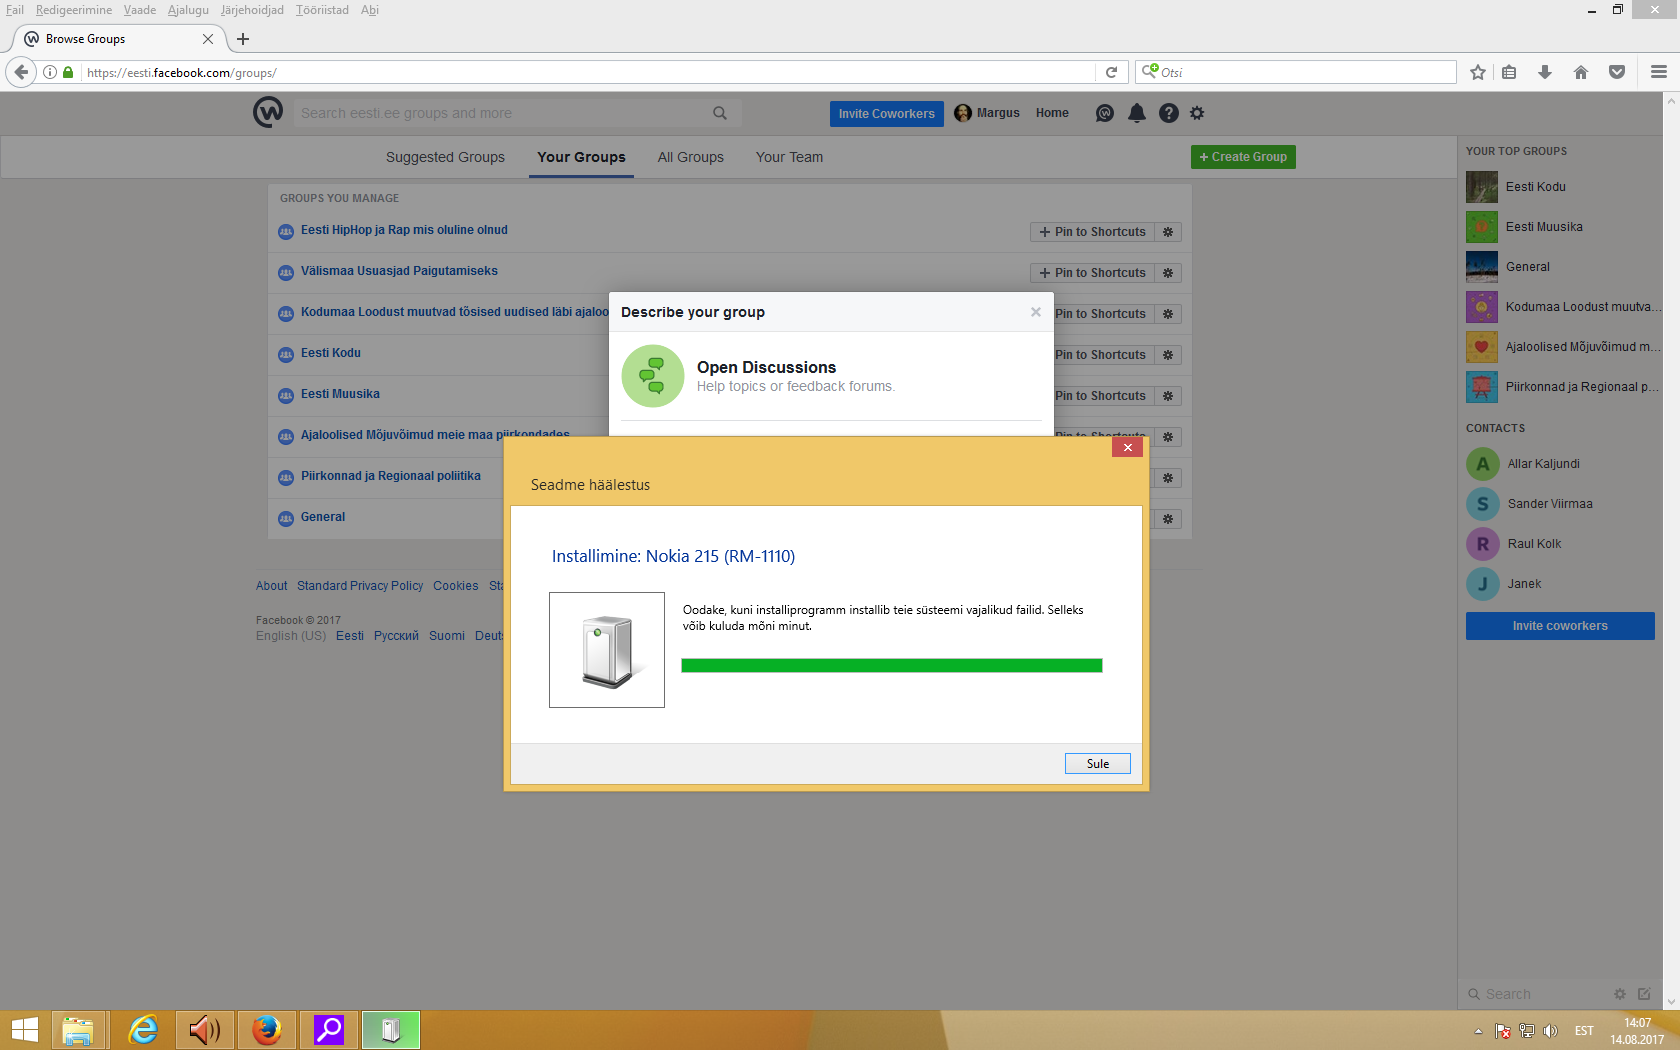Image resolution: width=1680 pixels, height=1050 pixels.
Task: Click the Open Discussions green chat icon
Action: pyautogui.click(x=653, y=376)
